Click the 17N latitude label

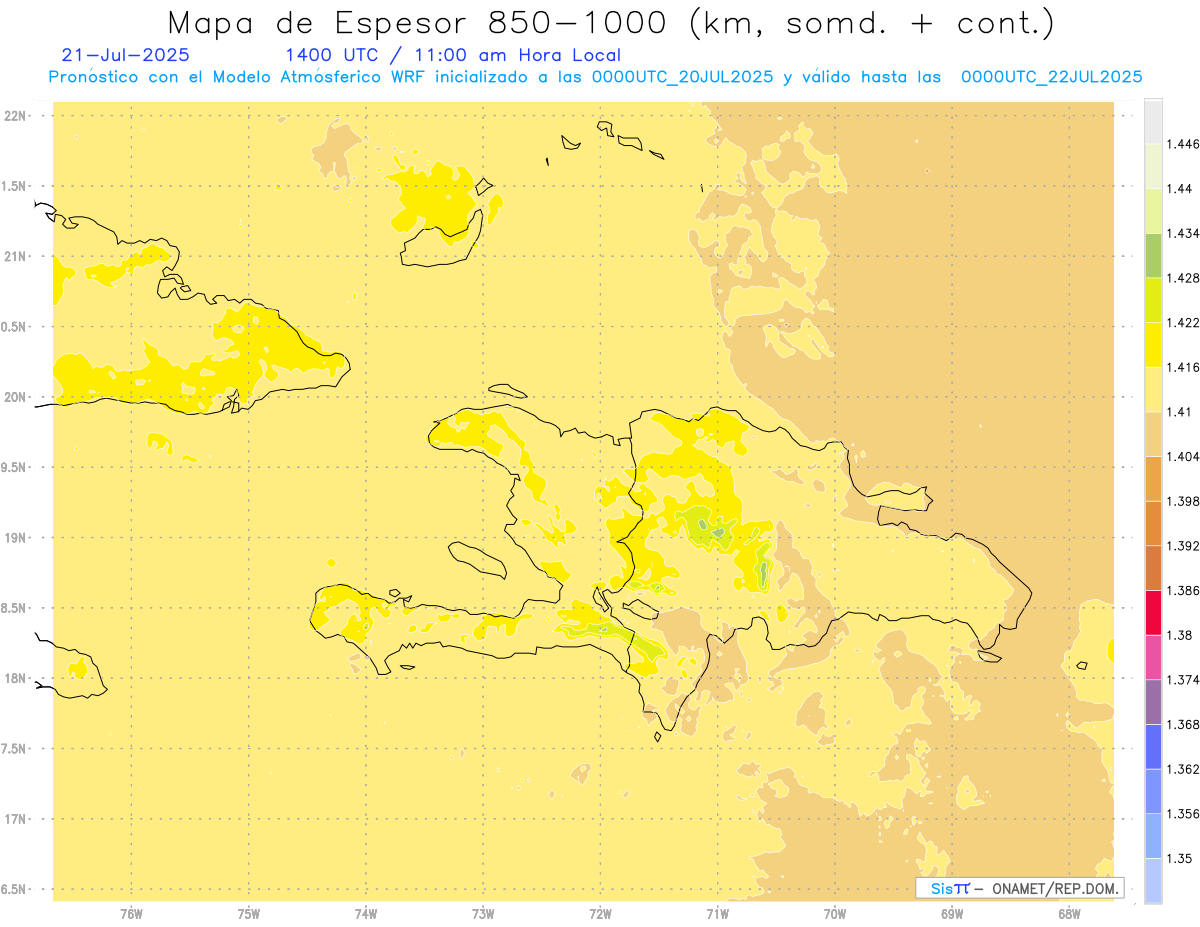15,819
